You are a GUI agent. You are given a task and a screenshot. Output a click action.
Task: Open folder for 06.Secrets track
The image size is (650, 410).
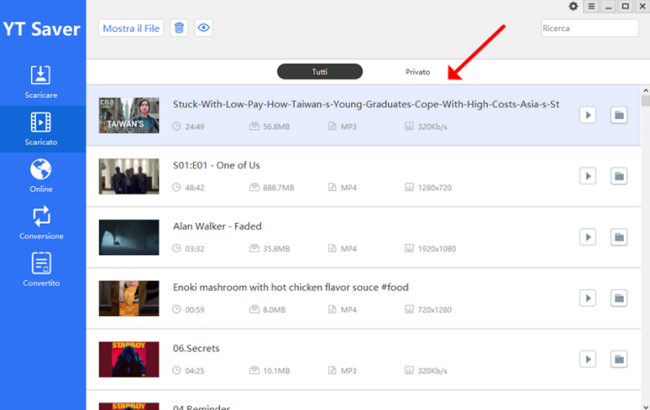coord(619,359)
